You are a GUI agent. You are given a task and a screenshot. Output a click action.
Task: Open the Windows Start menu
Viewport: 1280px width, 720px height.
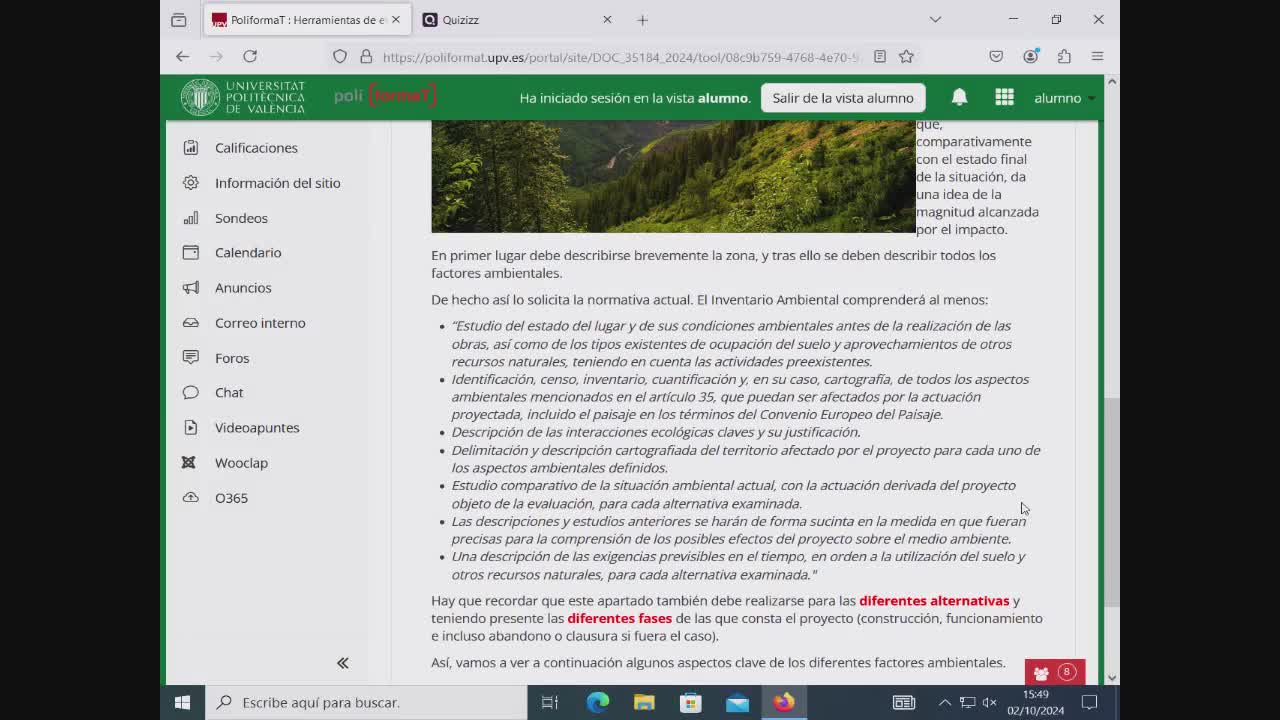(x=182, y=702)
